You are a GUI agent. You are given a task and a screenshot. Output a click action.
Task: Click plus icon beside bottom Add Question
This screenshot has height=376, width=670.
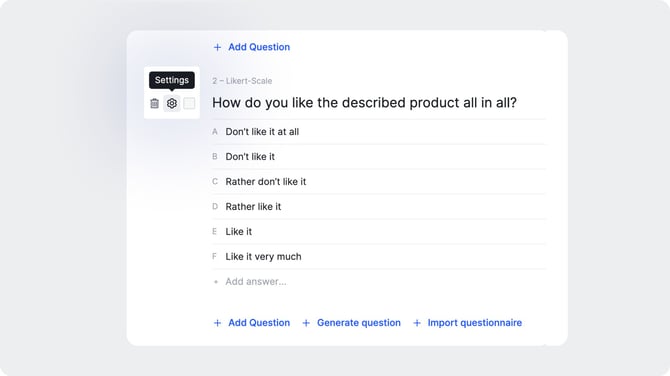tap(217, 323)
